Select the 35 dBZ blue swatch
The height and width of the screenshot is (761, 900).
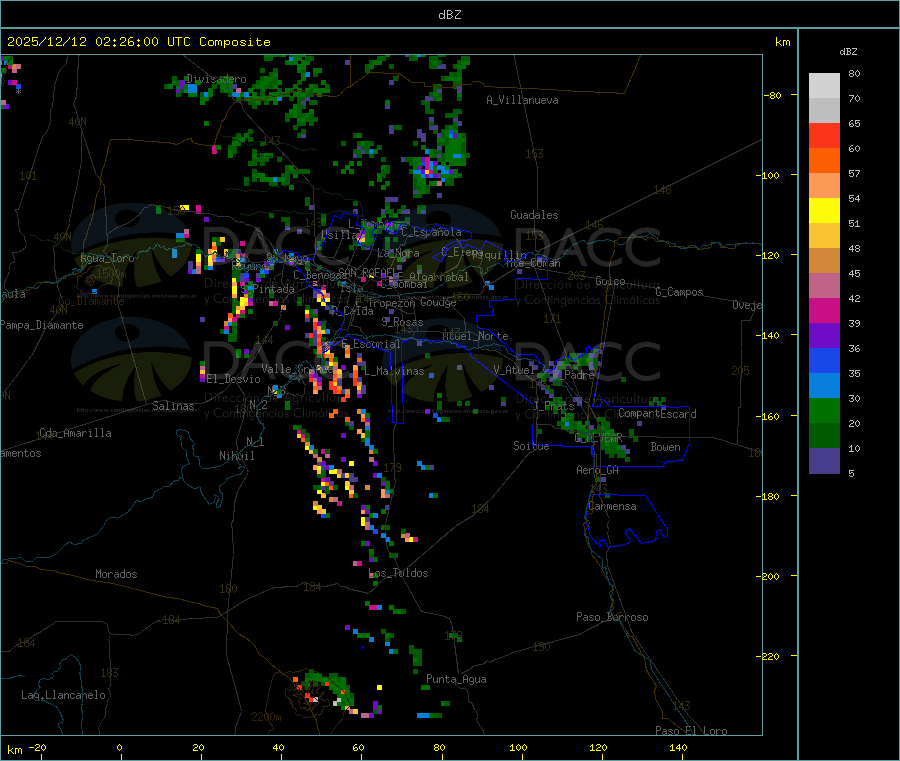point(824,360)
